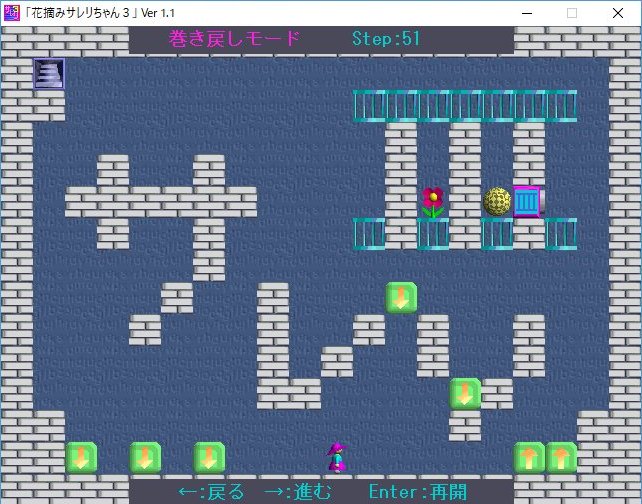Viewport: 642px width, 504px height.
Task: Click the middle of three bottom-left down-arrow blocks
Action: 145,457
